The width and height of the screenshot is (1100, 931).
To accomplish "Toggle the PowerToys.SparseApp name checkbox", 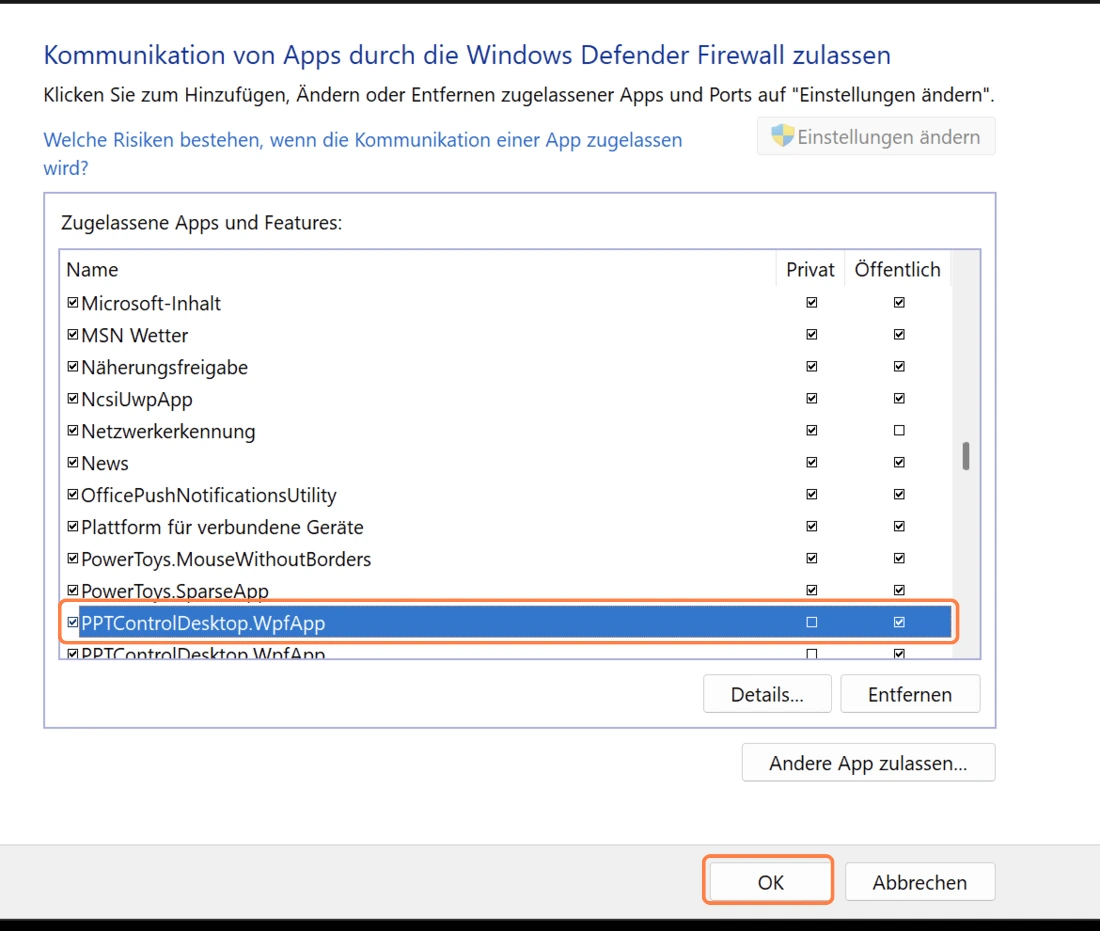I will [73, 590].
